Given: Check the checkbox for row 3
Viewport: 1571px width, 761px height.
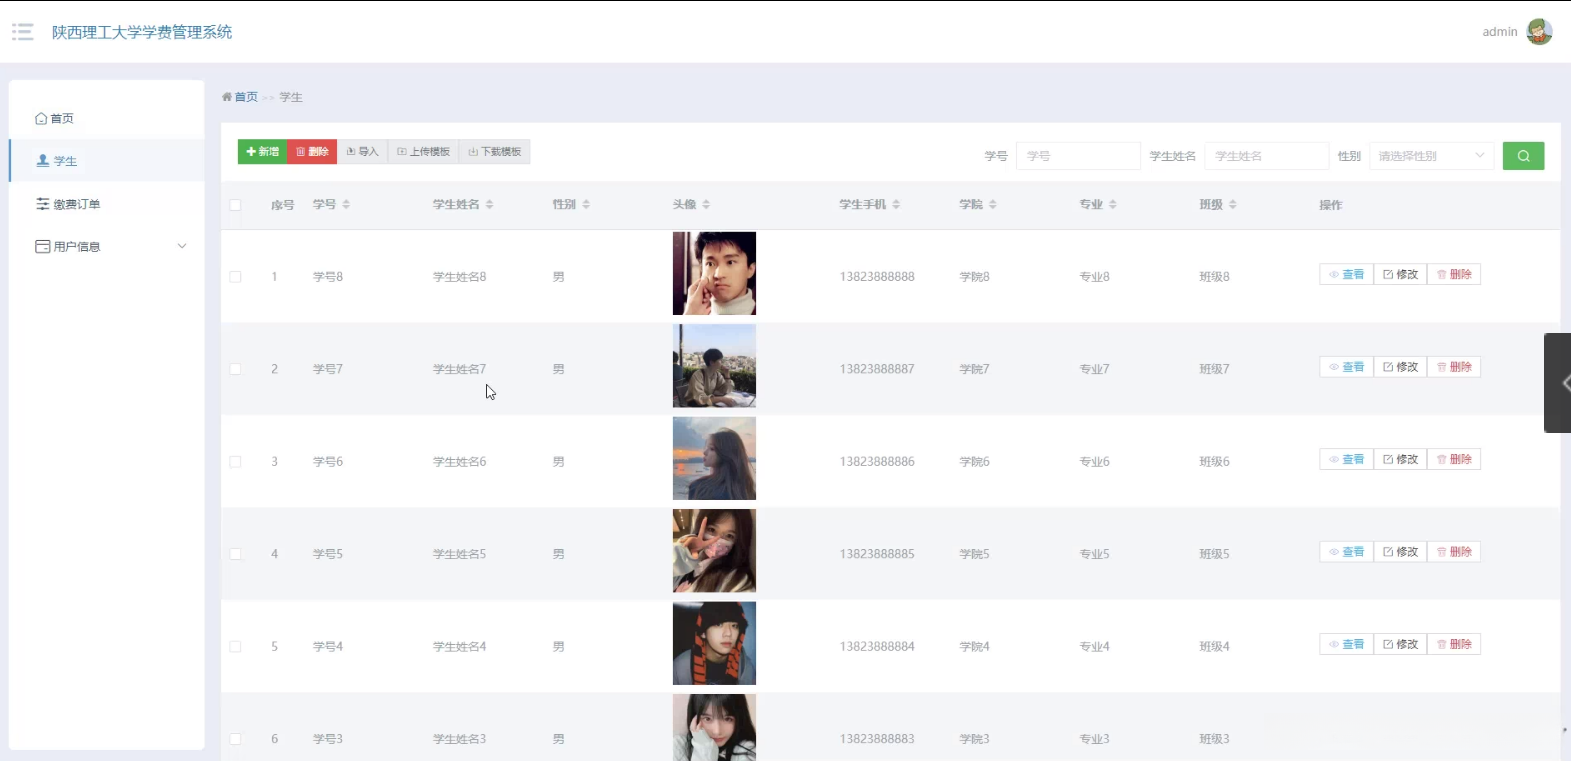Looking at the screenshot, I should click(x=235, y=462).
